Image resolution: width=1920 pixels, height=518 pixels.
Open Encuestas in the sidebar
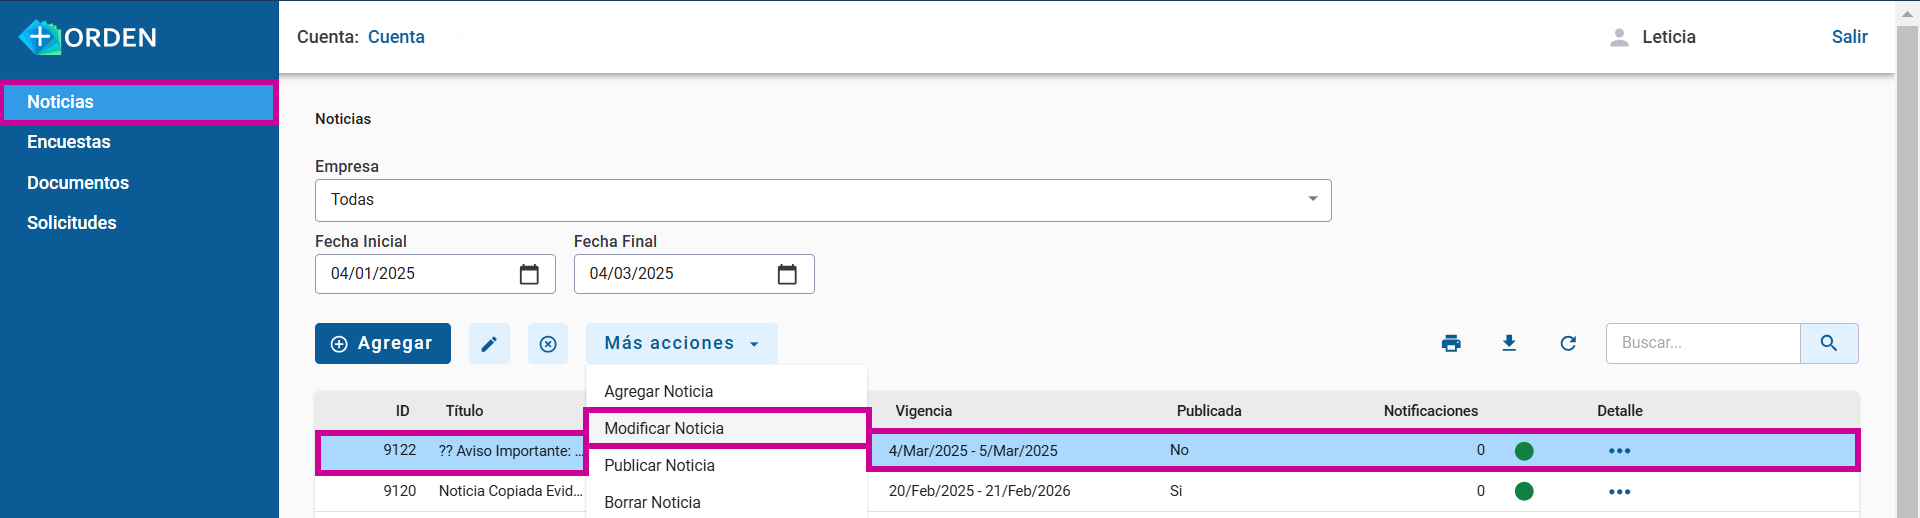click(69, 142)
